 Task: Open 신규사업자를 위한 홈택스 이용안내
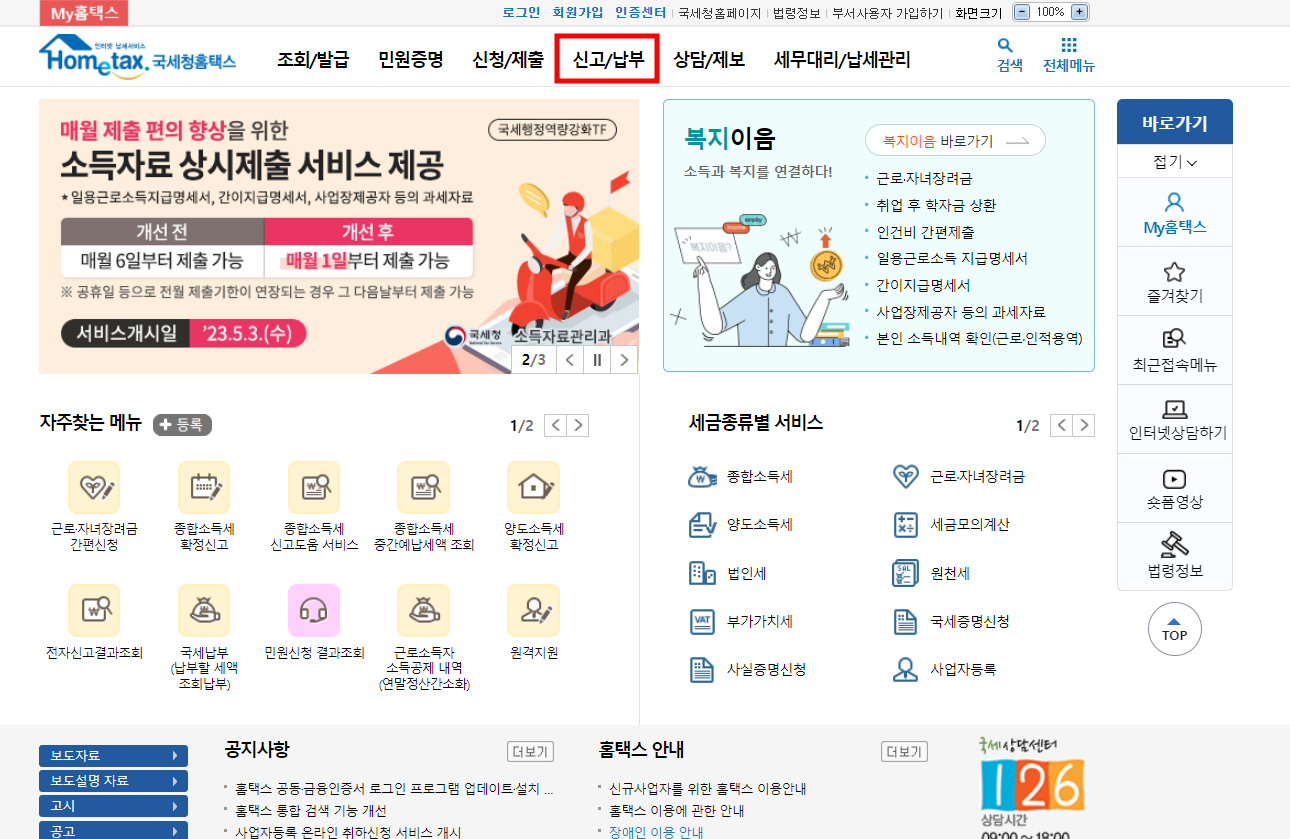point(708,789)
